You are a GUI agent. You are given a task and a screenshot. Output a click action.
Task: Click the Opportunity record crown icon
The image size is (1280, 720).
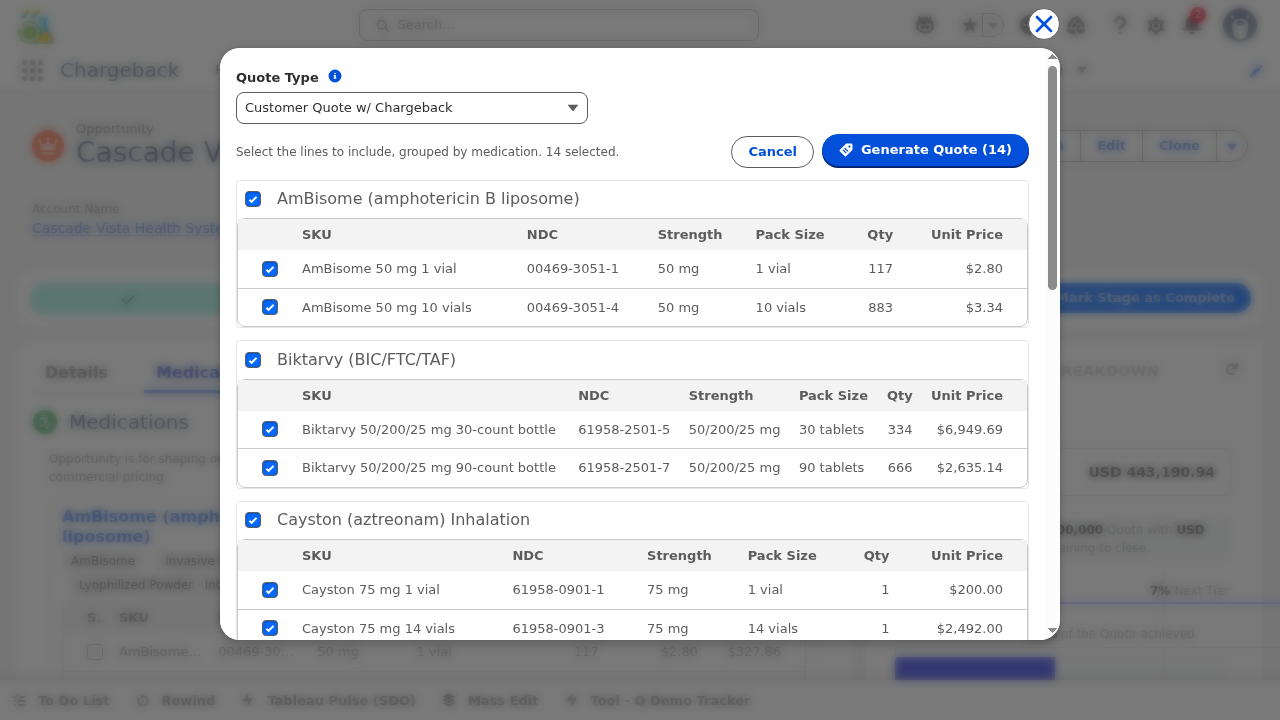(x=48, y=146)
